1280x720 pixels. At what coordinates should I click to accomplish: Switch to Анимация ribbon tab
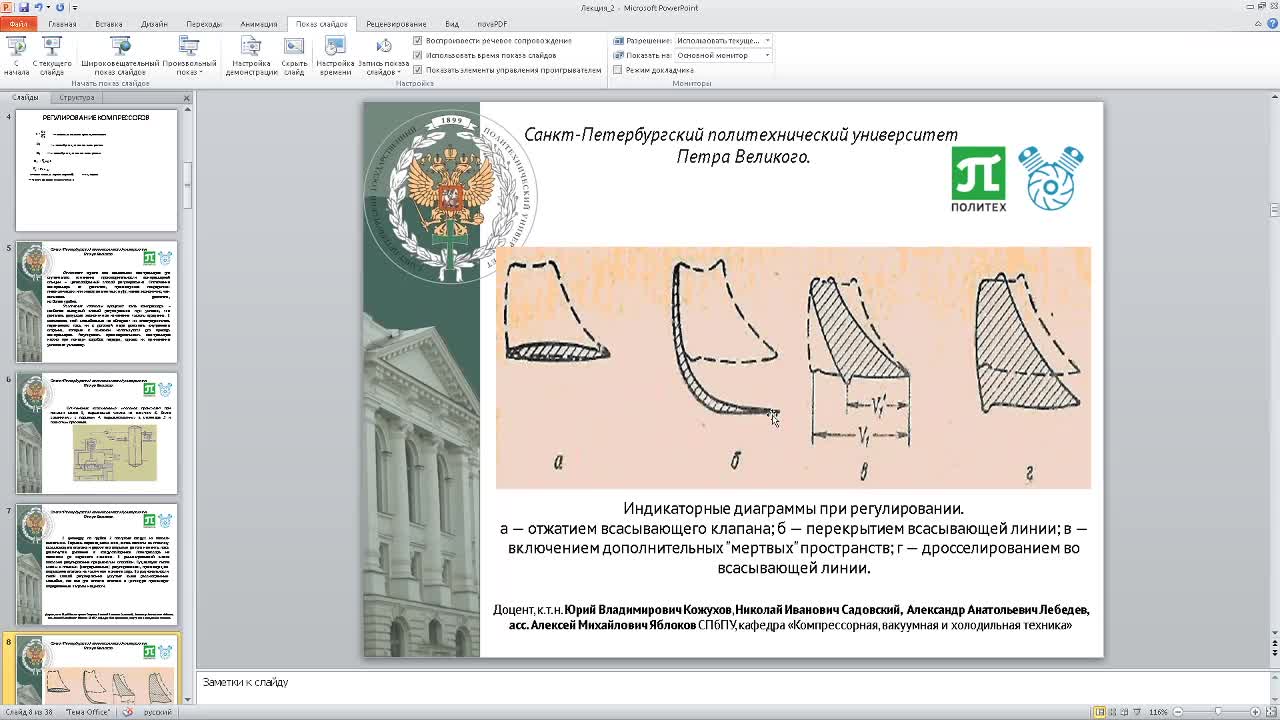point(259,24)
